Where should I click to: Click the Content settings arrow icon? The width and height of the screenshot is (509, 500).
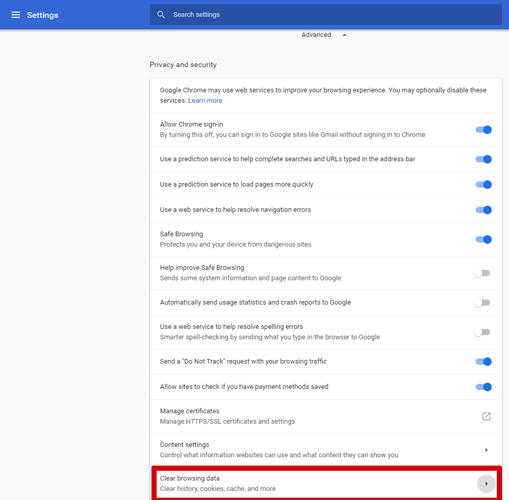tap(486, 450)
